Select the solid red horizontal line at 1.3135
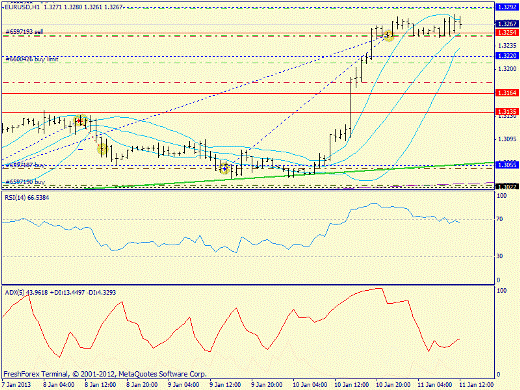This screenshot has height=390, width=520. click(248, 112)
